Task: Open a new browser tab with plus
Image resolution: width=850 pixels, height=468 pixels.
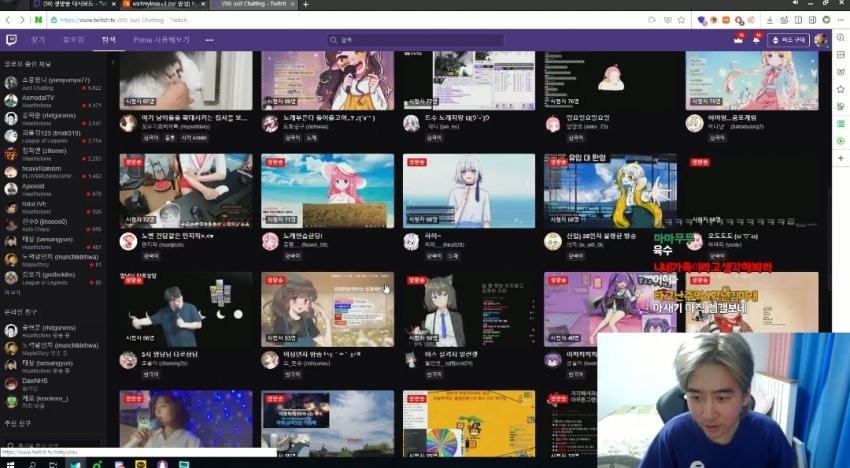Action: coord(306,4)
